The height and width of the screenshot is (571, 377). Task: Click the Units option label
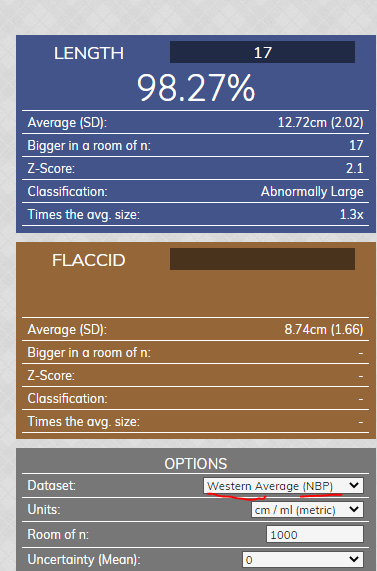pyautogui.click(x=44, y=509)
